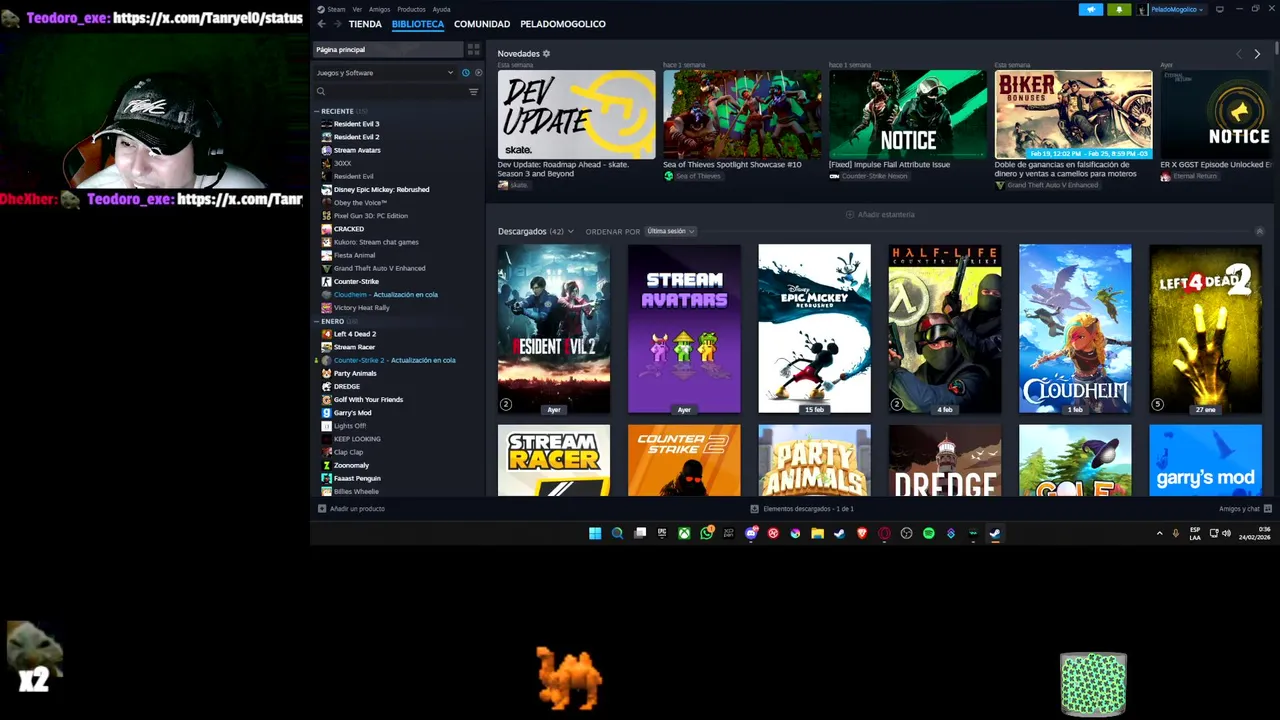Click the Steam logo icon in menu bar
1280x720 pixels.
click(321, 9)
